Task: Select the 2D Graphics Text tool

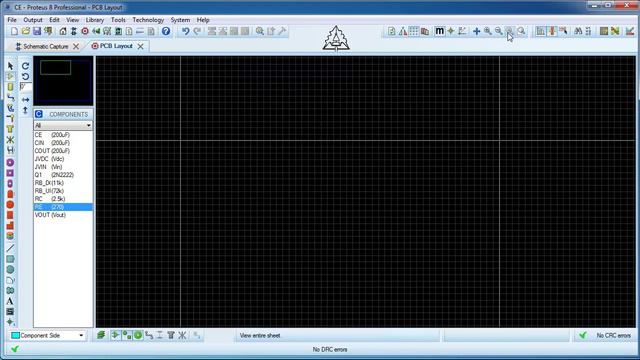Action: [x=10, y=301]
